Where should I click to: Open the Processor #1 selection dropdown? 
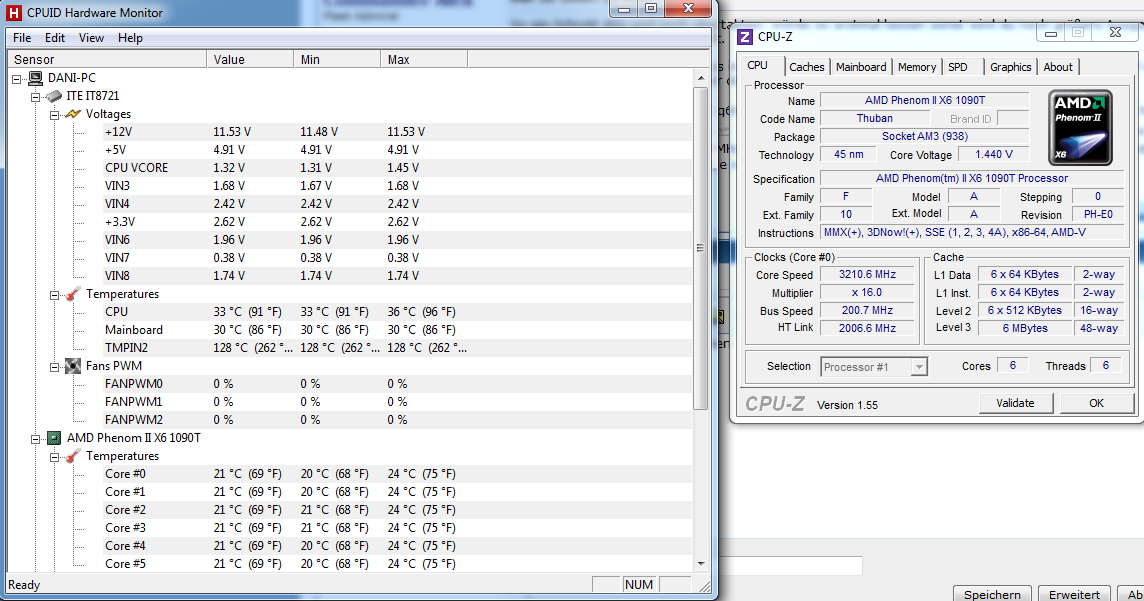[x=919, y=367]
